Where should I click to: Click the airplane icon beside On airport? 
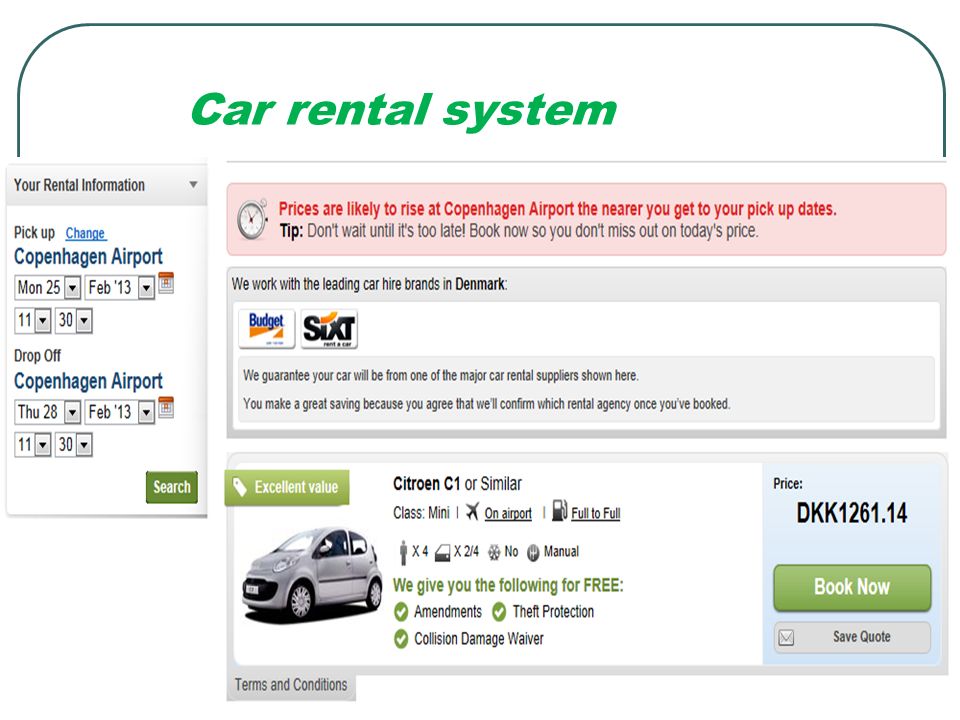pos(472,512)
